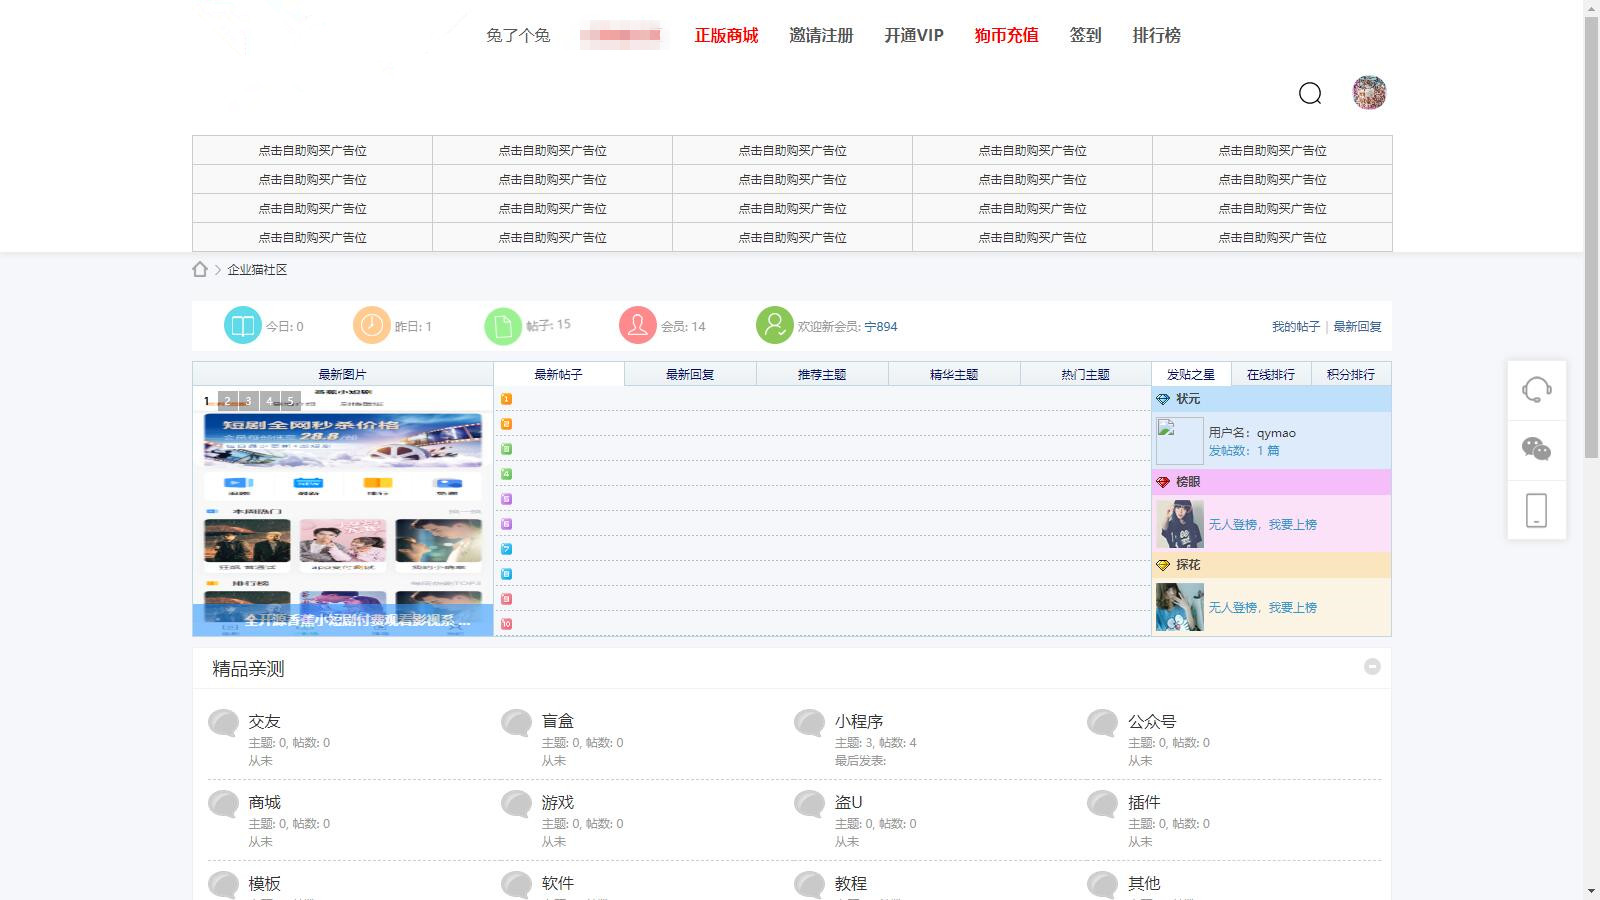Switch to the 最新回复 tab
Viewport: 1600px width, 900px height.
click(x=690, y=374)
